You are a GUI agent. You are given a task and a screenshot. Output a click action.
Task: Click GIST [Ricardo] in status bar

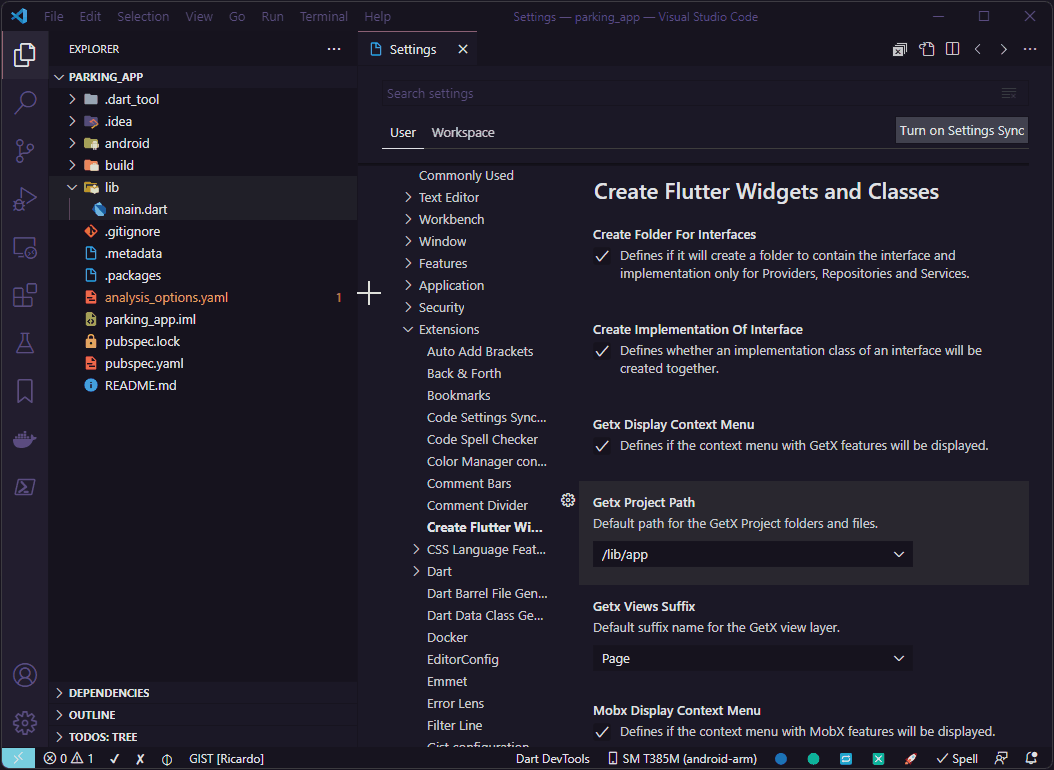coord(227,759)
